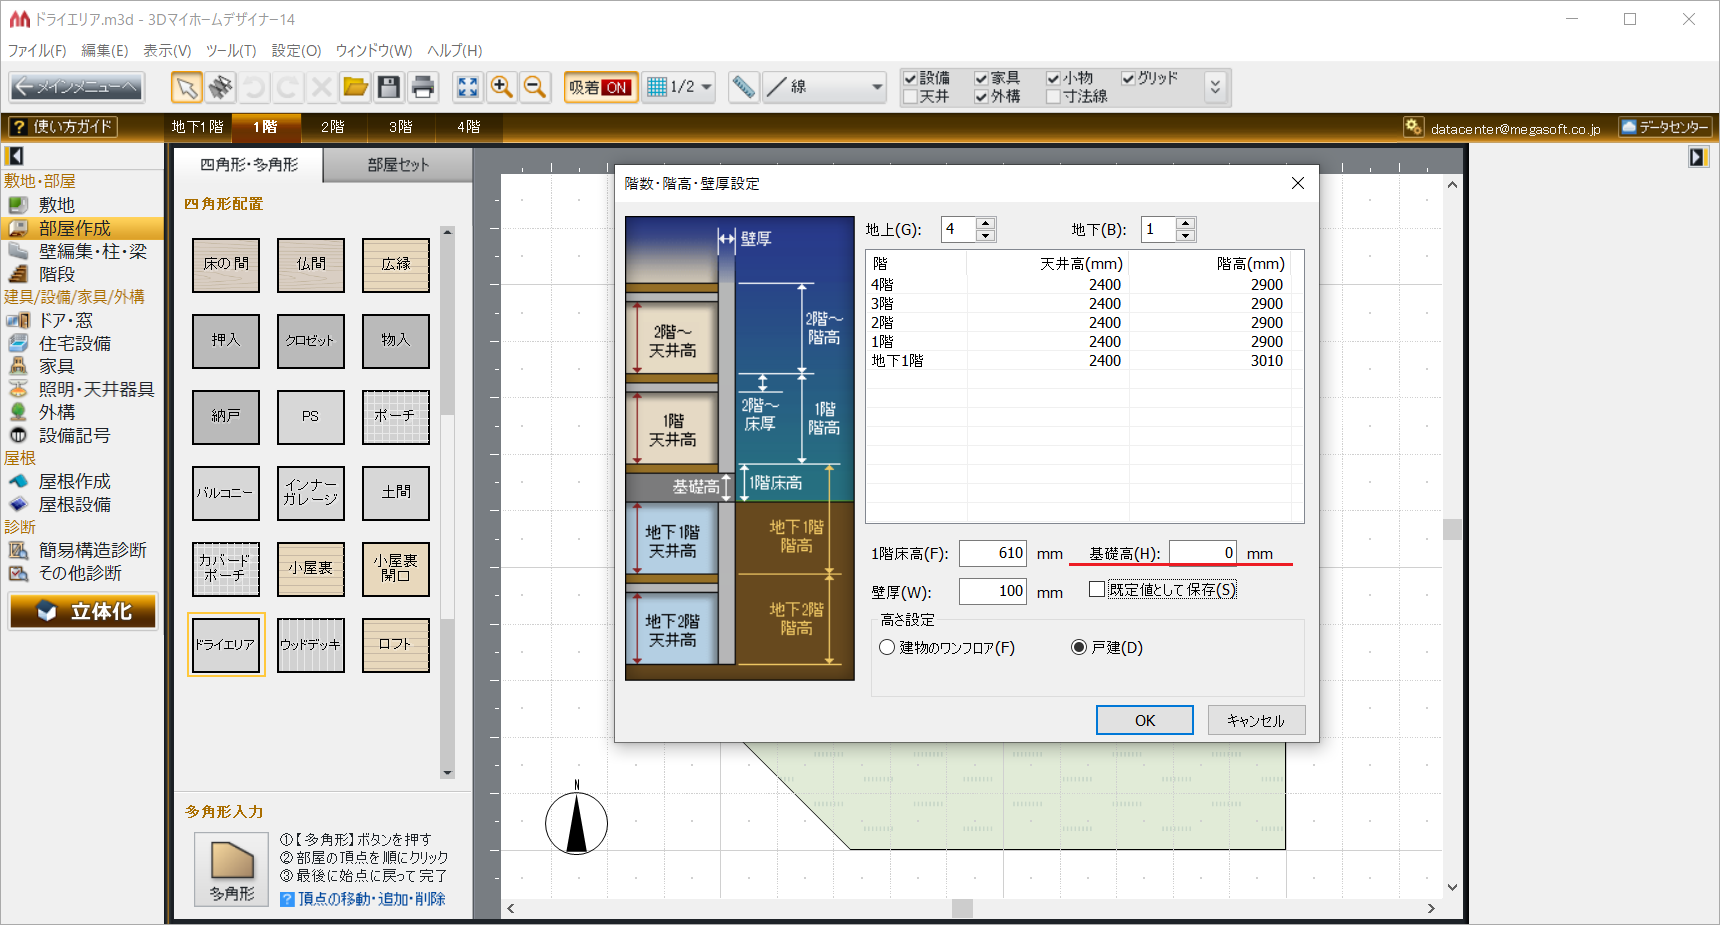Click the zoom in magnifier icon

[x=502, y=88]
